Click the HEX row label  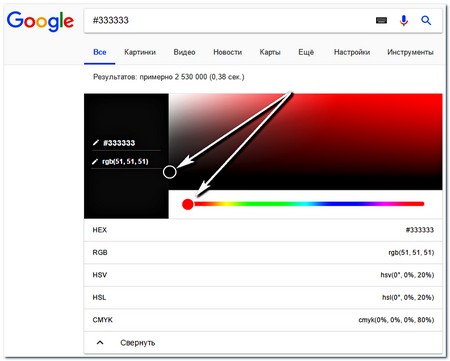click(x=100, y=230)
